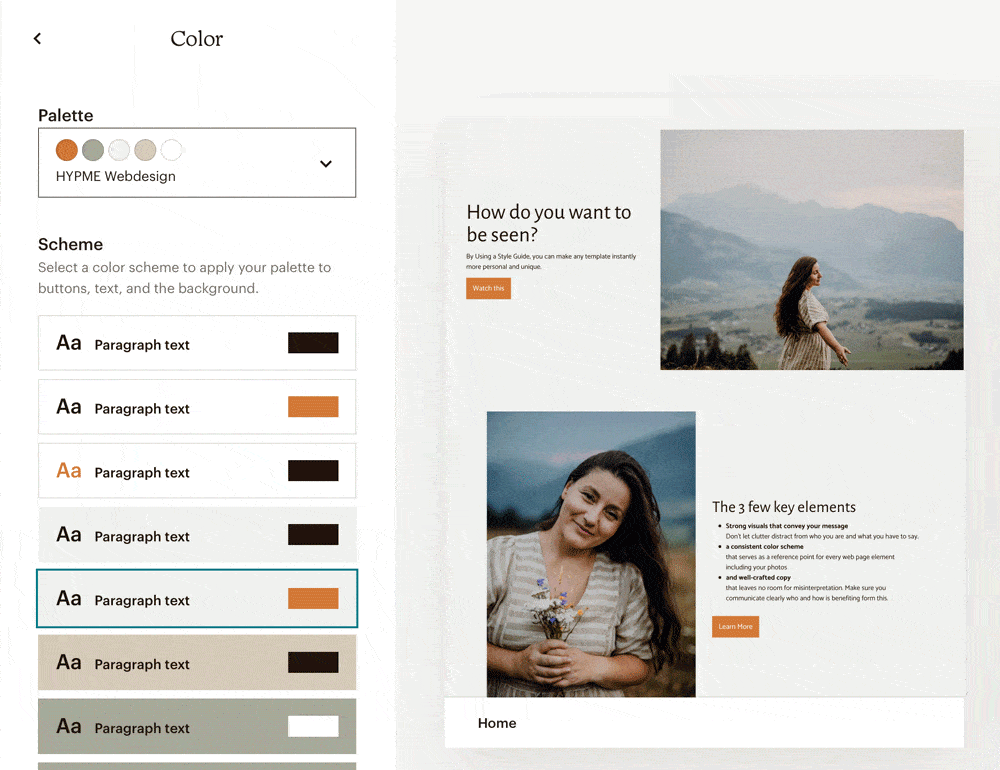Click the Watch this button in preview
The width and height of the screenshot is (1000, 770).
coord(489,288)
